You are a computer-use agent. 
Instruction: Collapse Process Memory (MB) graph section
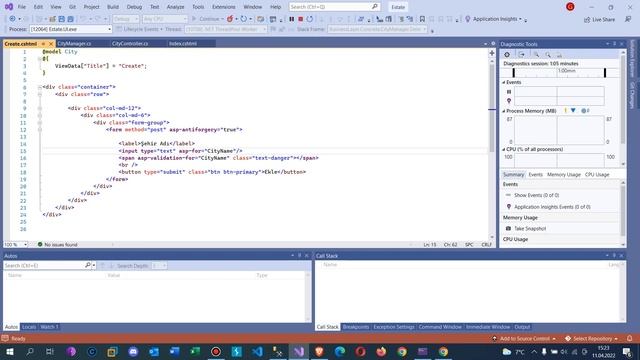click(504, 111)
